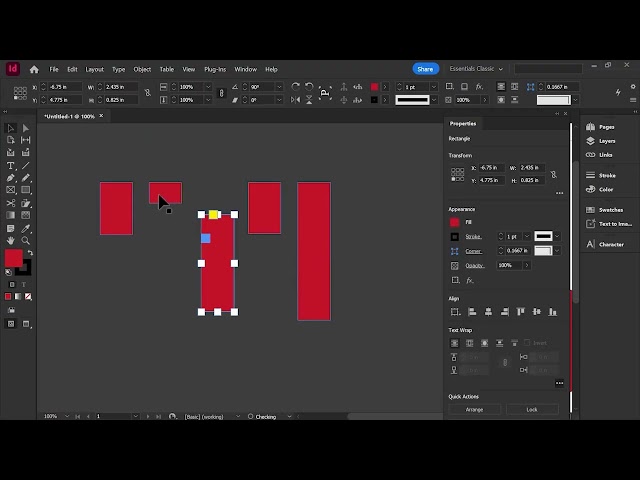The width and height of the screenshot is (640, 480).
Task: Toggle constrain scaling percentages link
Action: (221, 93)
